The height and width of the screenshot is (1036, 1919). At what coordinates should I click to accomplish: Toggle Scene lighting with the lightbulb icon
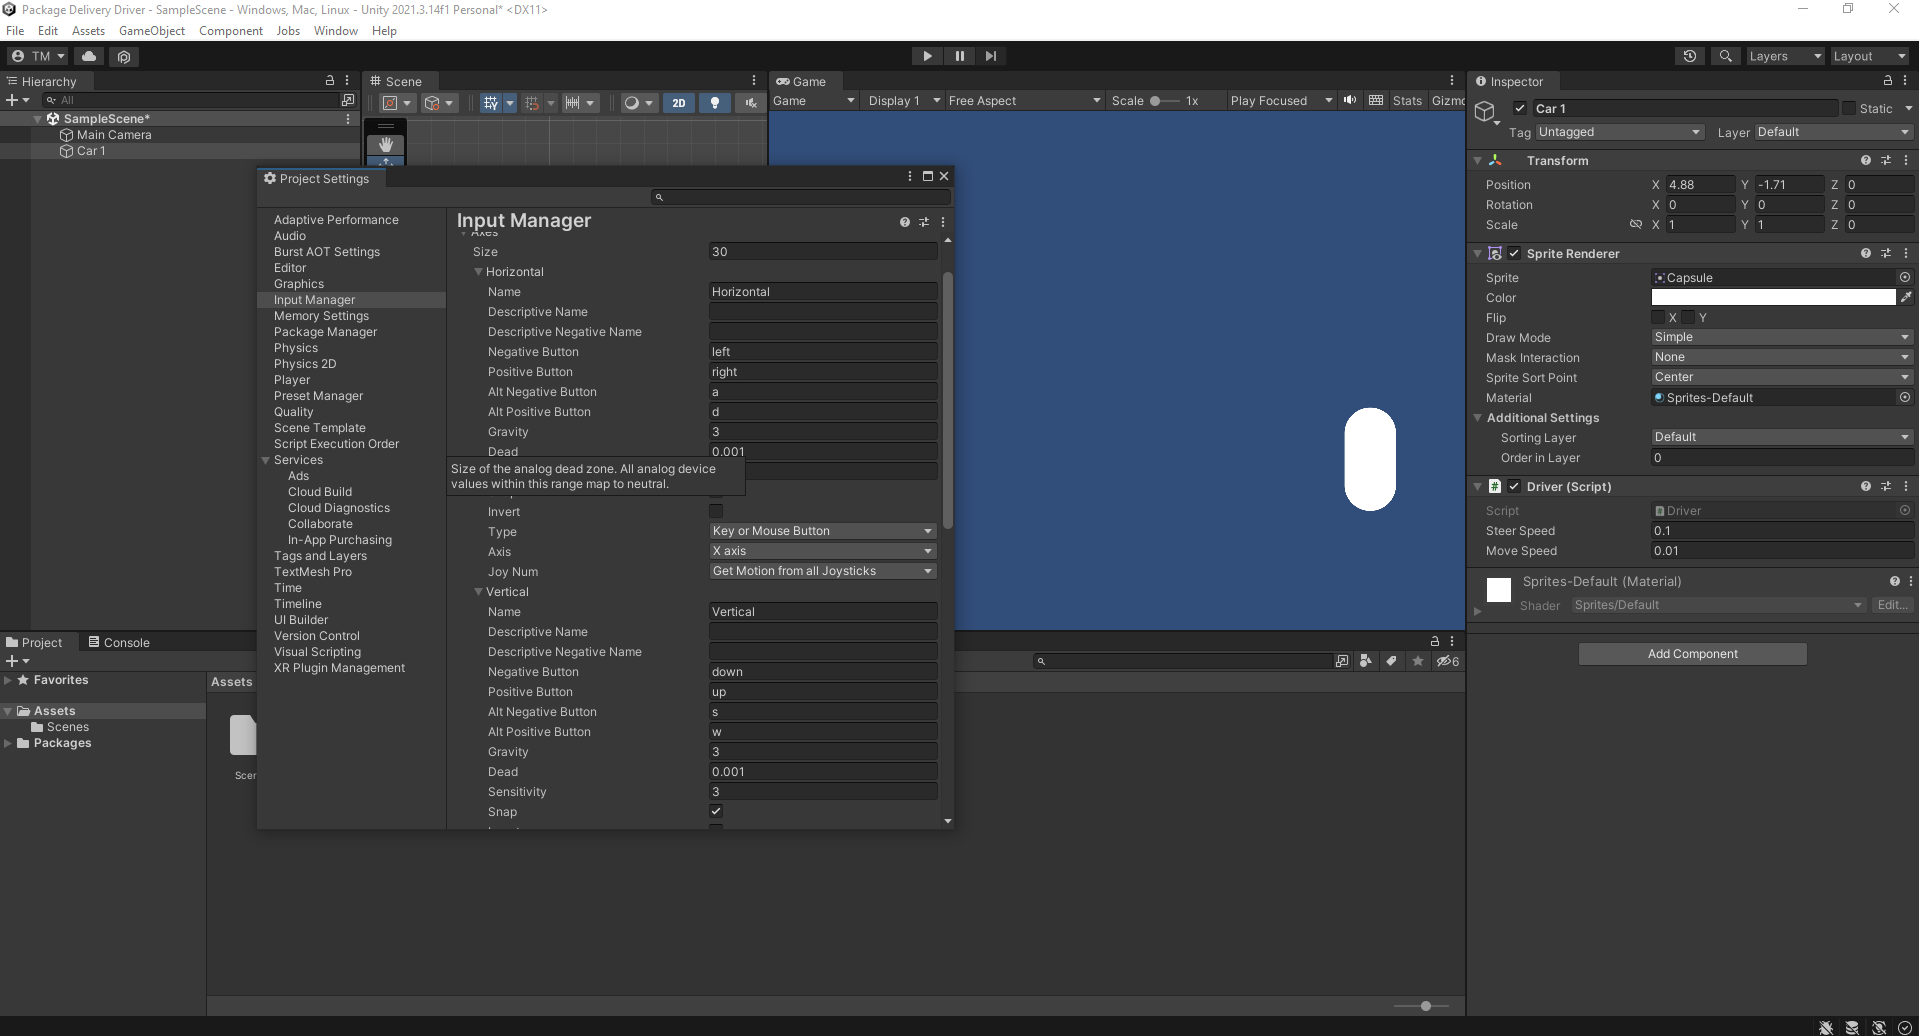pos(714,103)
